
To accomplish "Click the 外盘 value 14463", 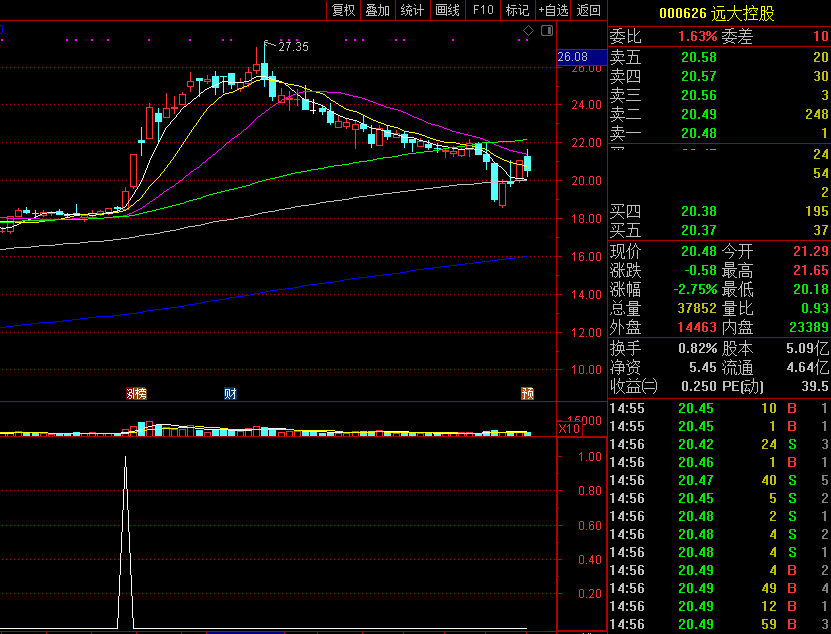I will point(697,328).
